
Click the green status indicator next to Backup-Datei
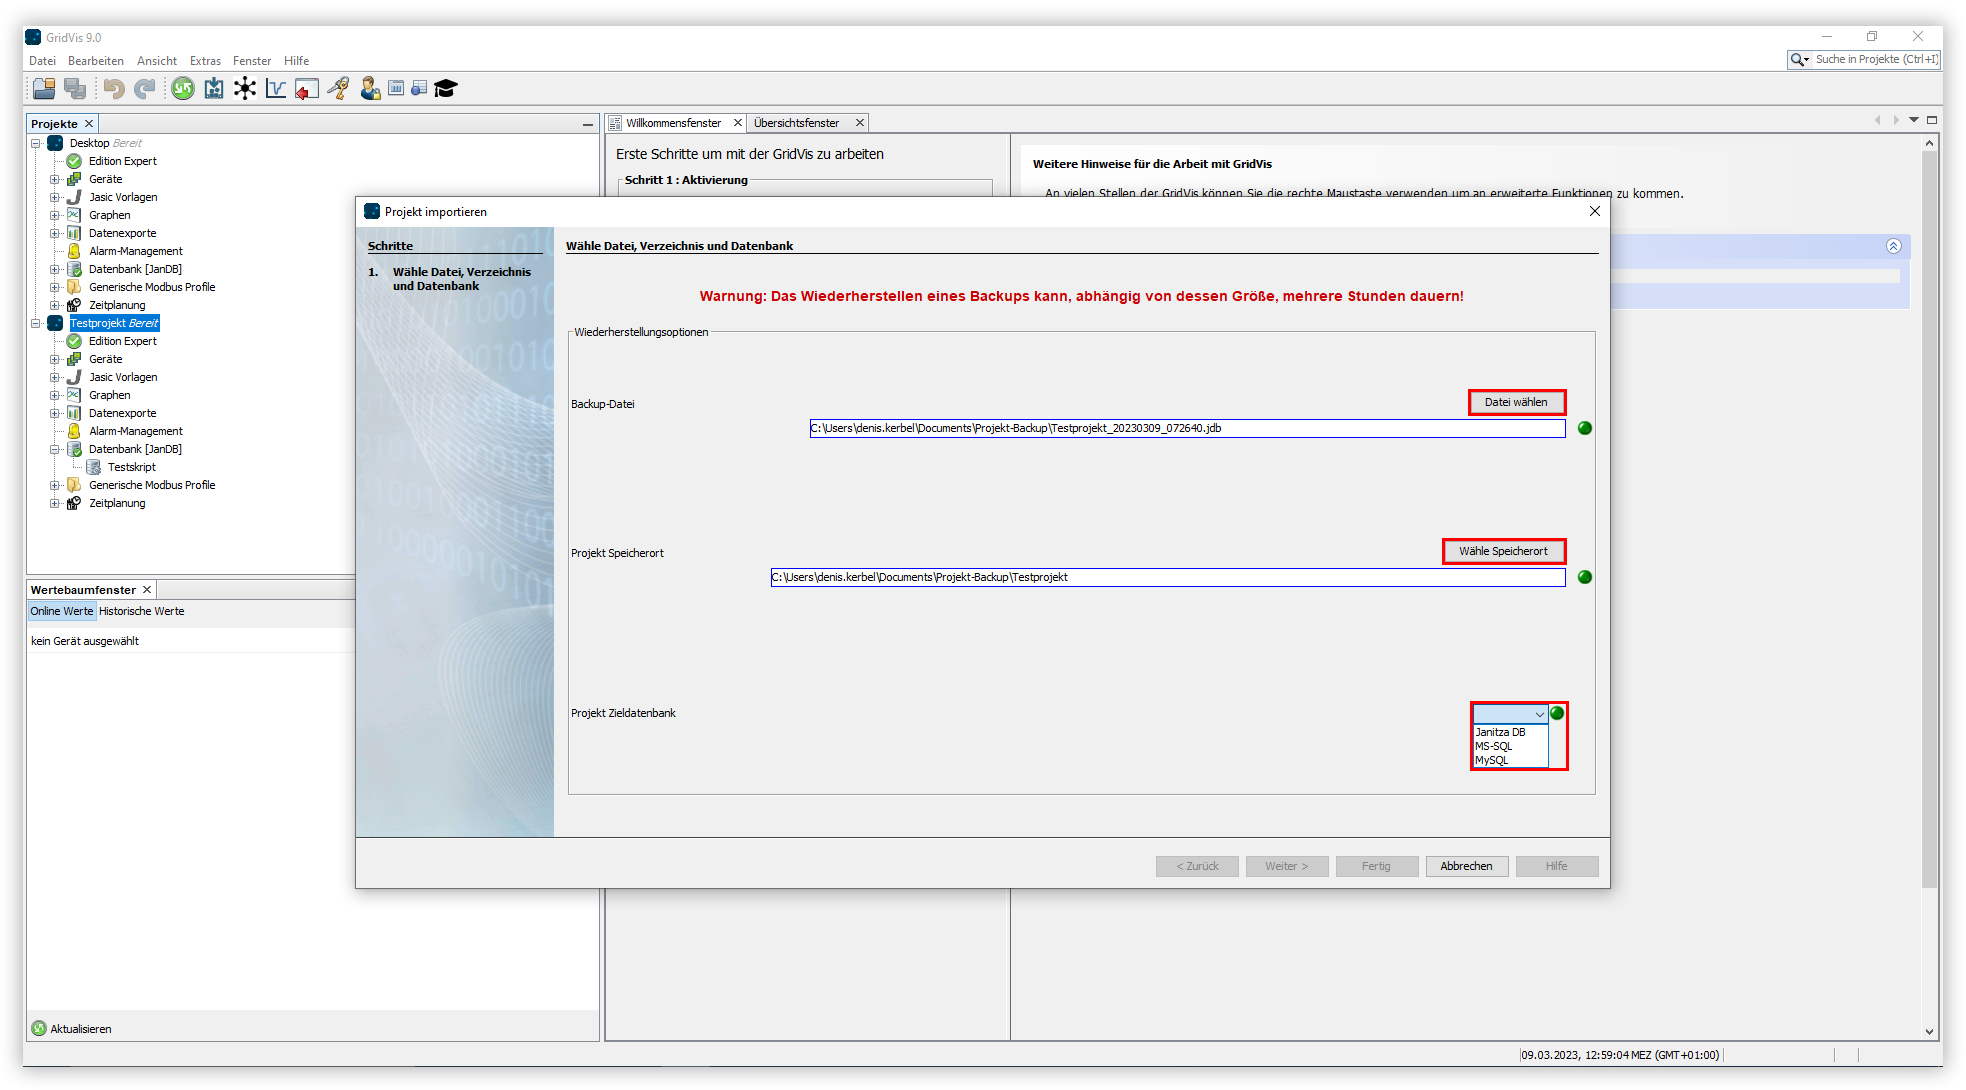click(x=1583, y=427)
